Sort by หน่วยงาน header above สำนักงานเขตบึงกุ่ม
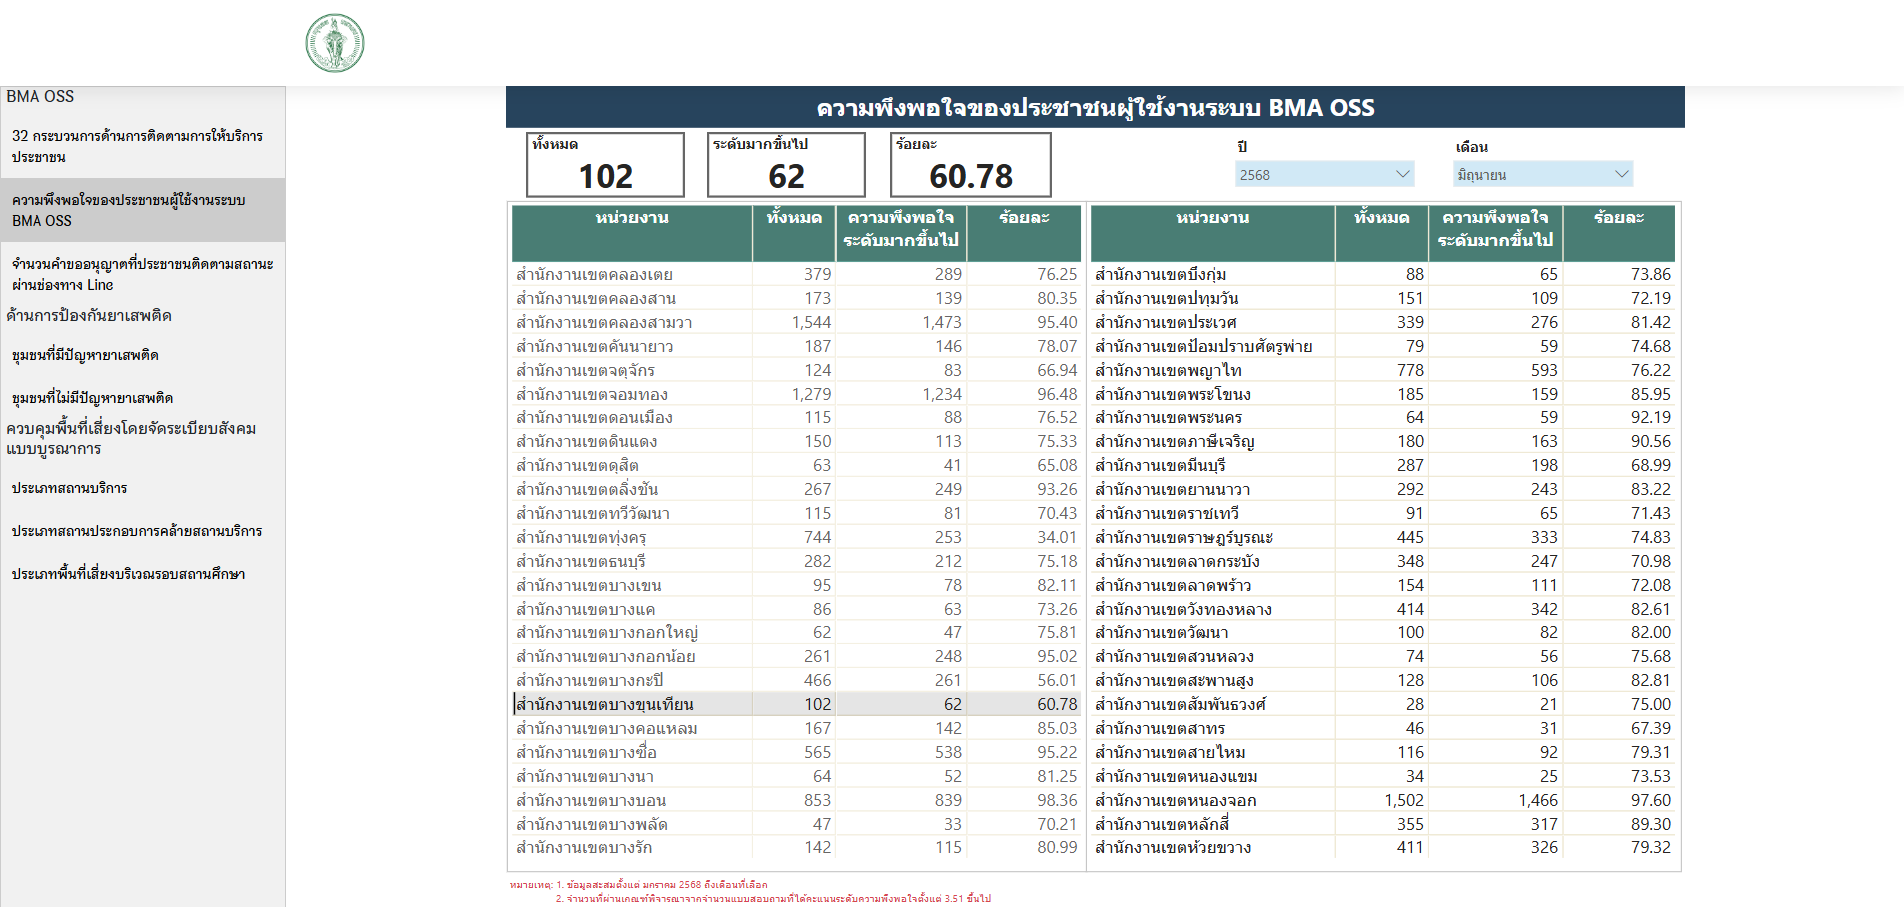Screen dimensions: 1904x907 click(1212, 218)
